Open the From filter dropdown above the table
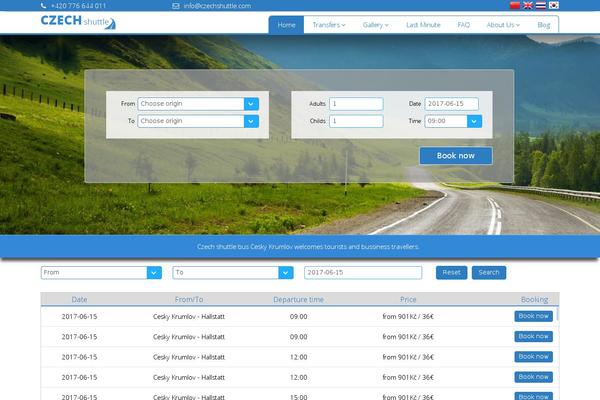Screen dimensions: 600x400 point(101,273)
